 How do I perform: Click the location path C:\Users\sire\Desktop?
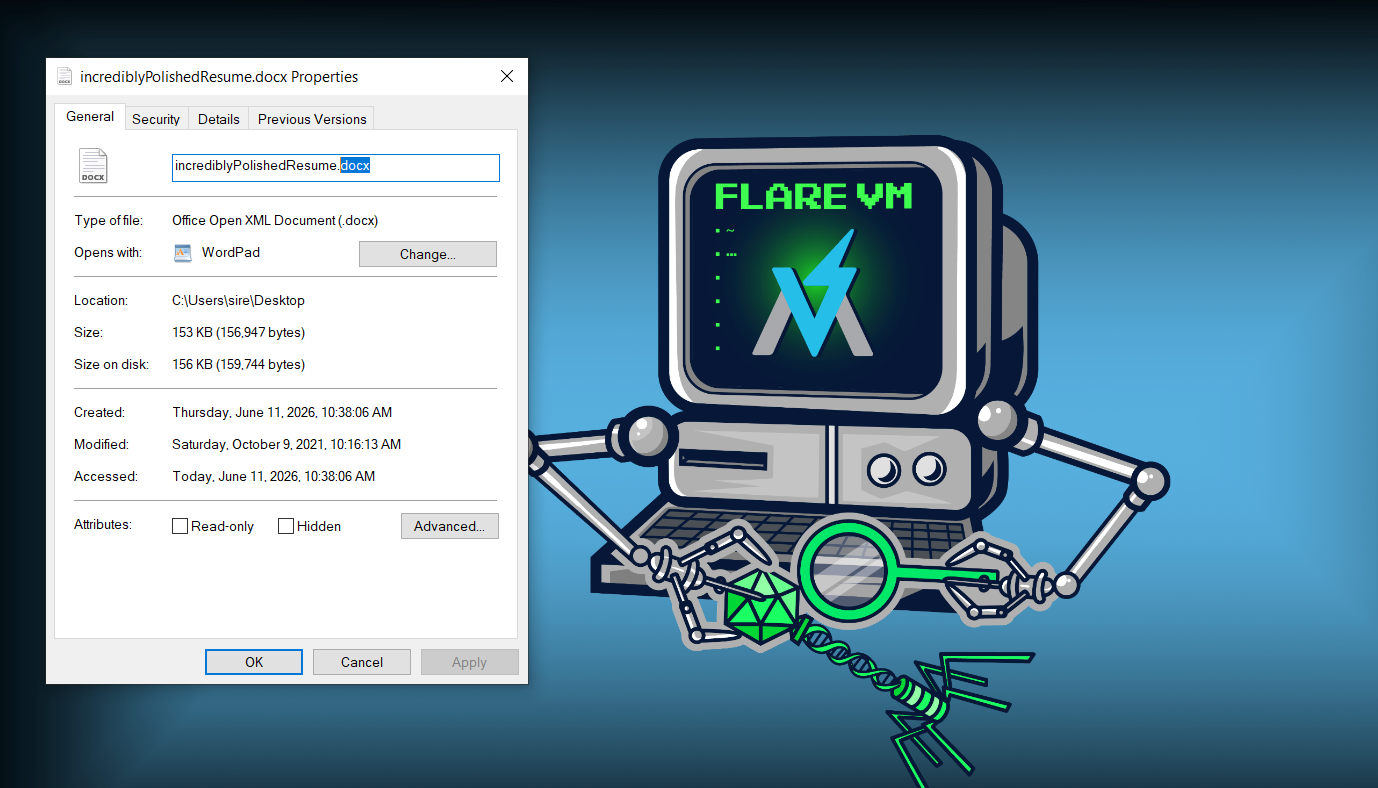(x=239, y=300)
